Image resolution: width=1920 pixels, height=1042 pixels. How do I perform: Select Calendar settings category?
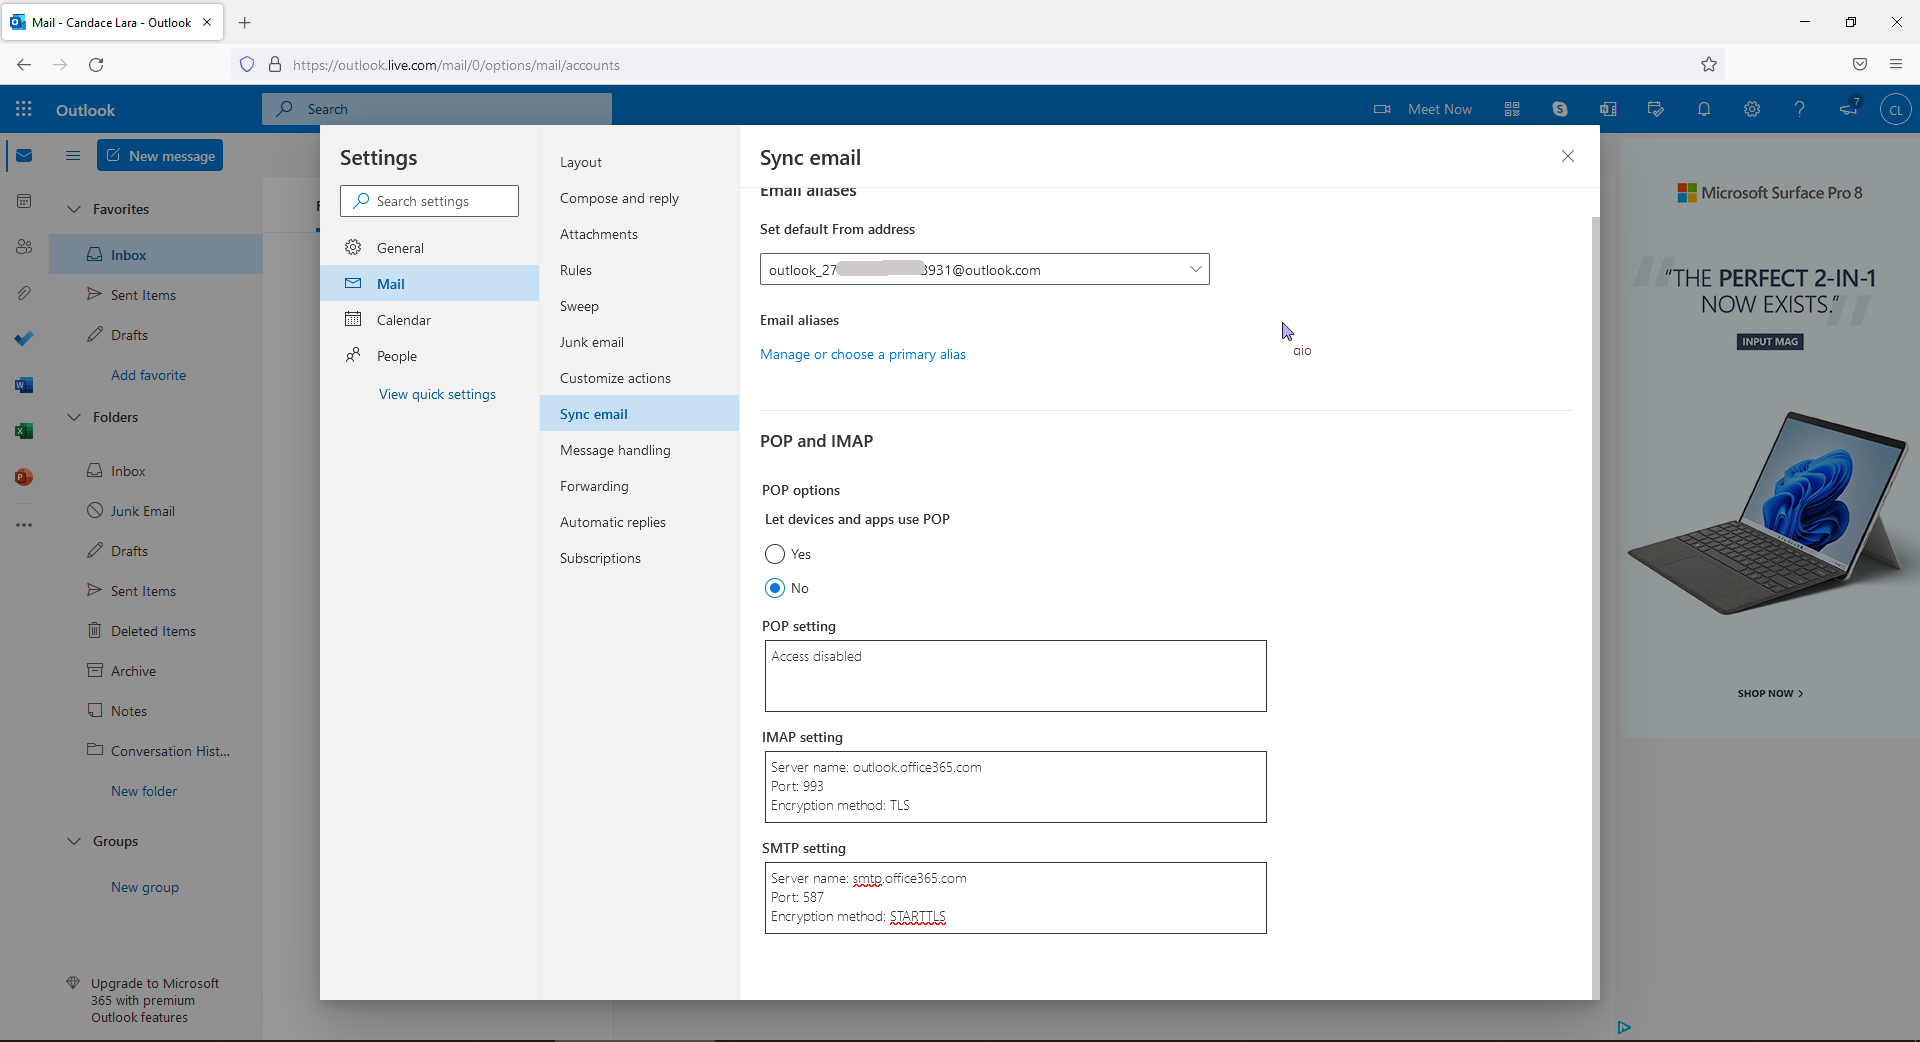pos(430,320)
